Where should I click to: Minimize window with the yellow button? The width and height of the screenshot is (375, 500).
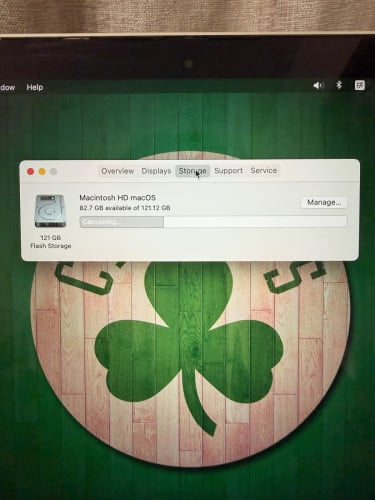(42, 172)
